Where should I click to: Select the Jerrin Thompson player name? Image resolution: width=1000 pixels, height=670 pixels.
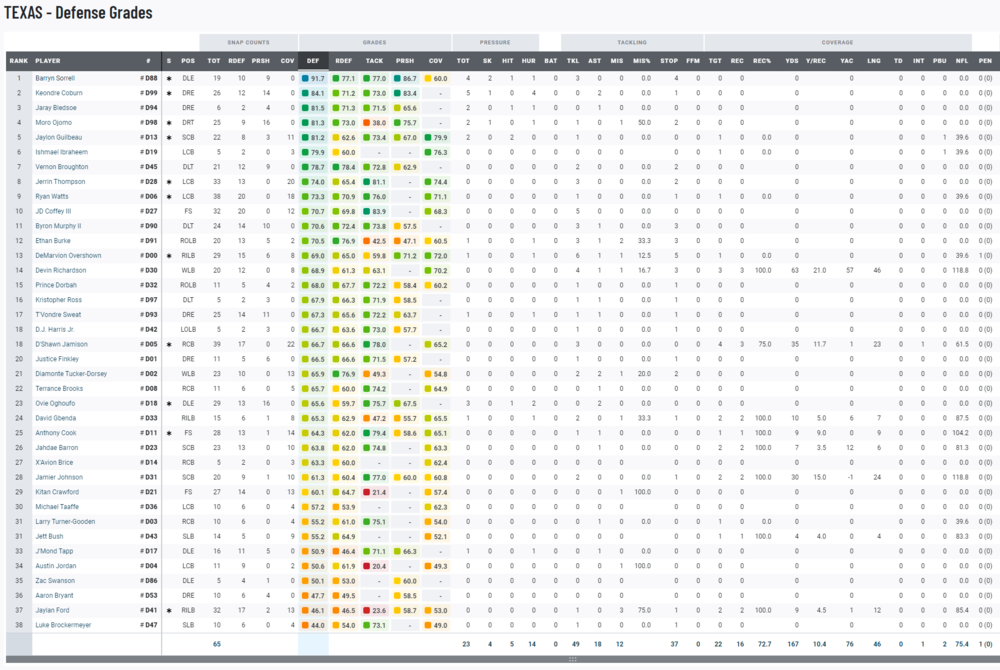click(59, 182)
